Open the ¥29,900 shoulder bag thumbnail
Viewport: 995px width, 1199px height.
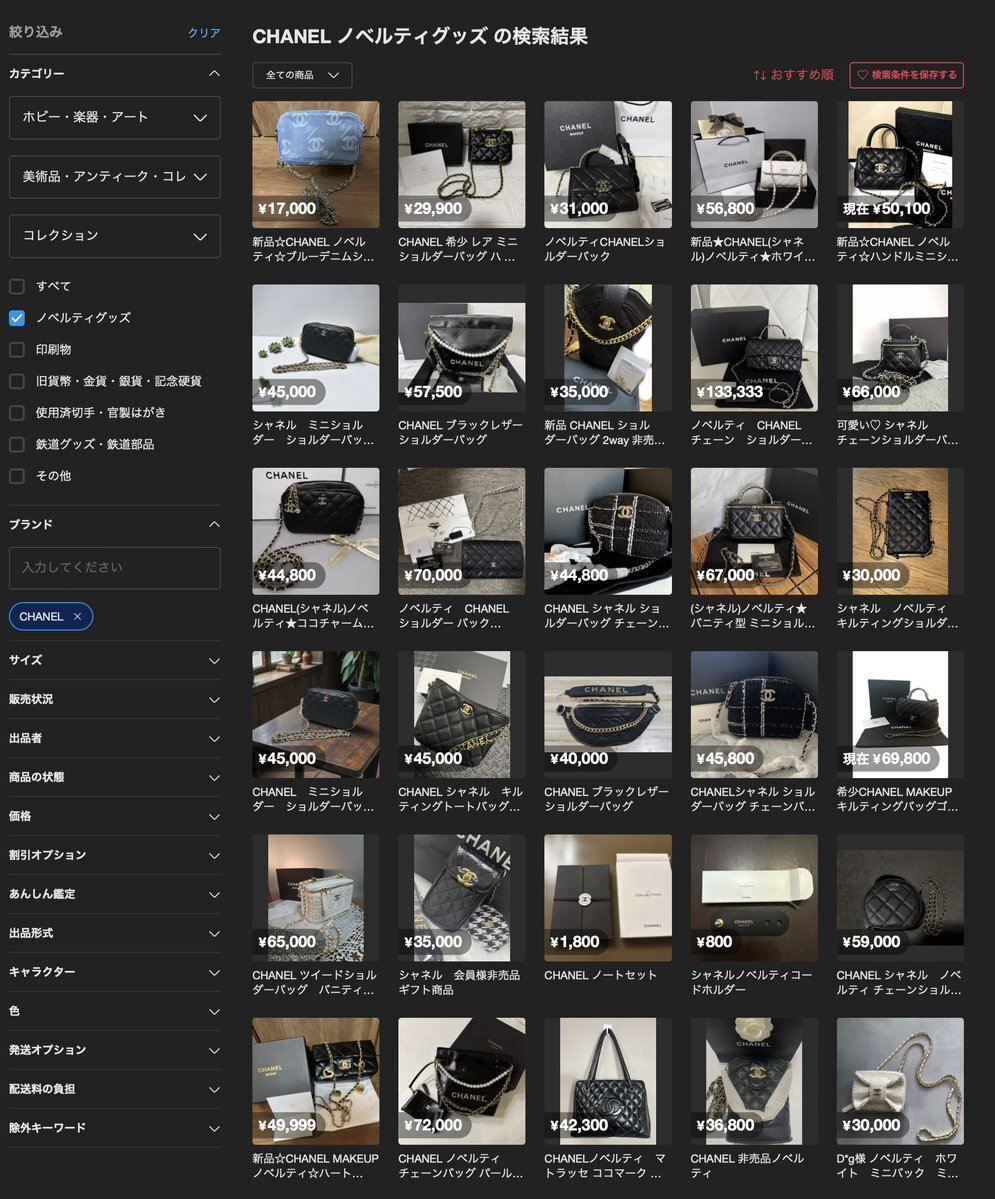coord(462,164)
